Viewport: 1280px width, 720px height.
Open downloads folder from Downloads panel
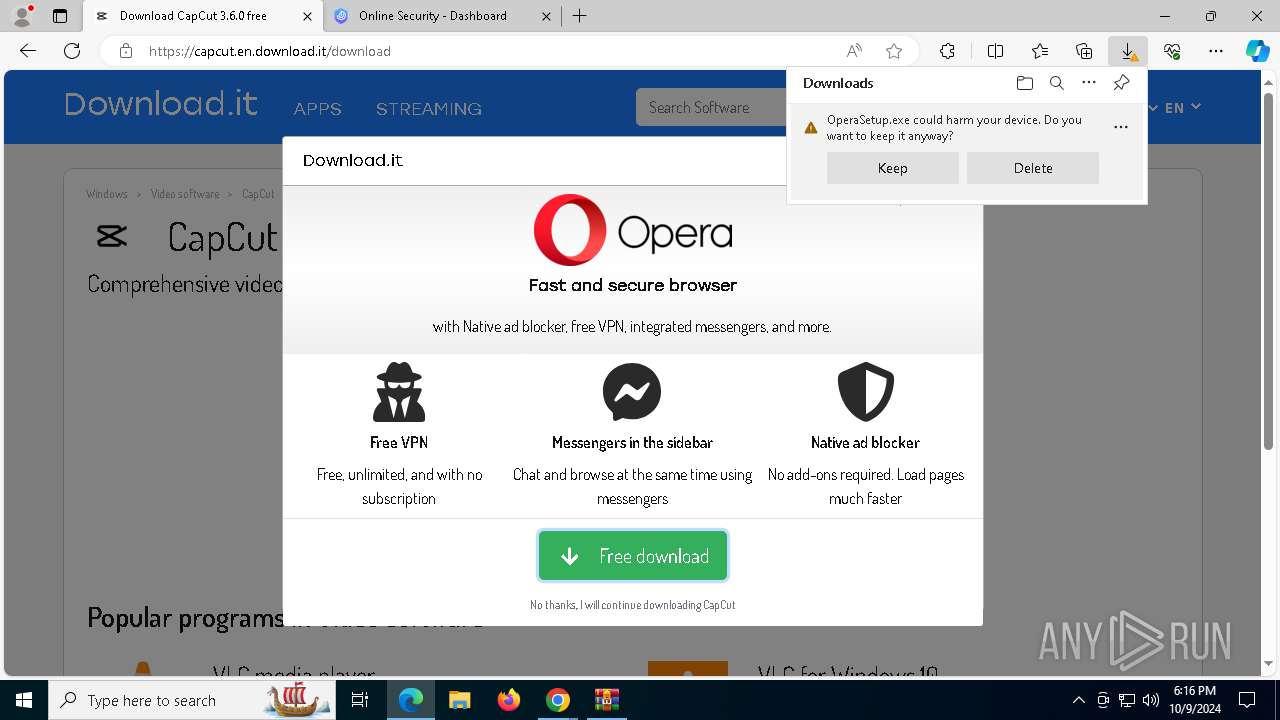pyautogui.click(x=1024, y=83)
